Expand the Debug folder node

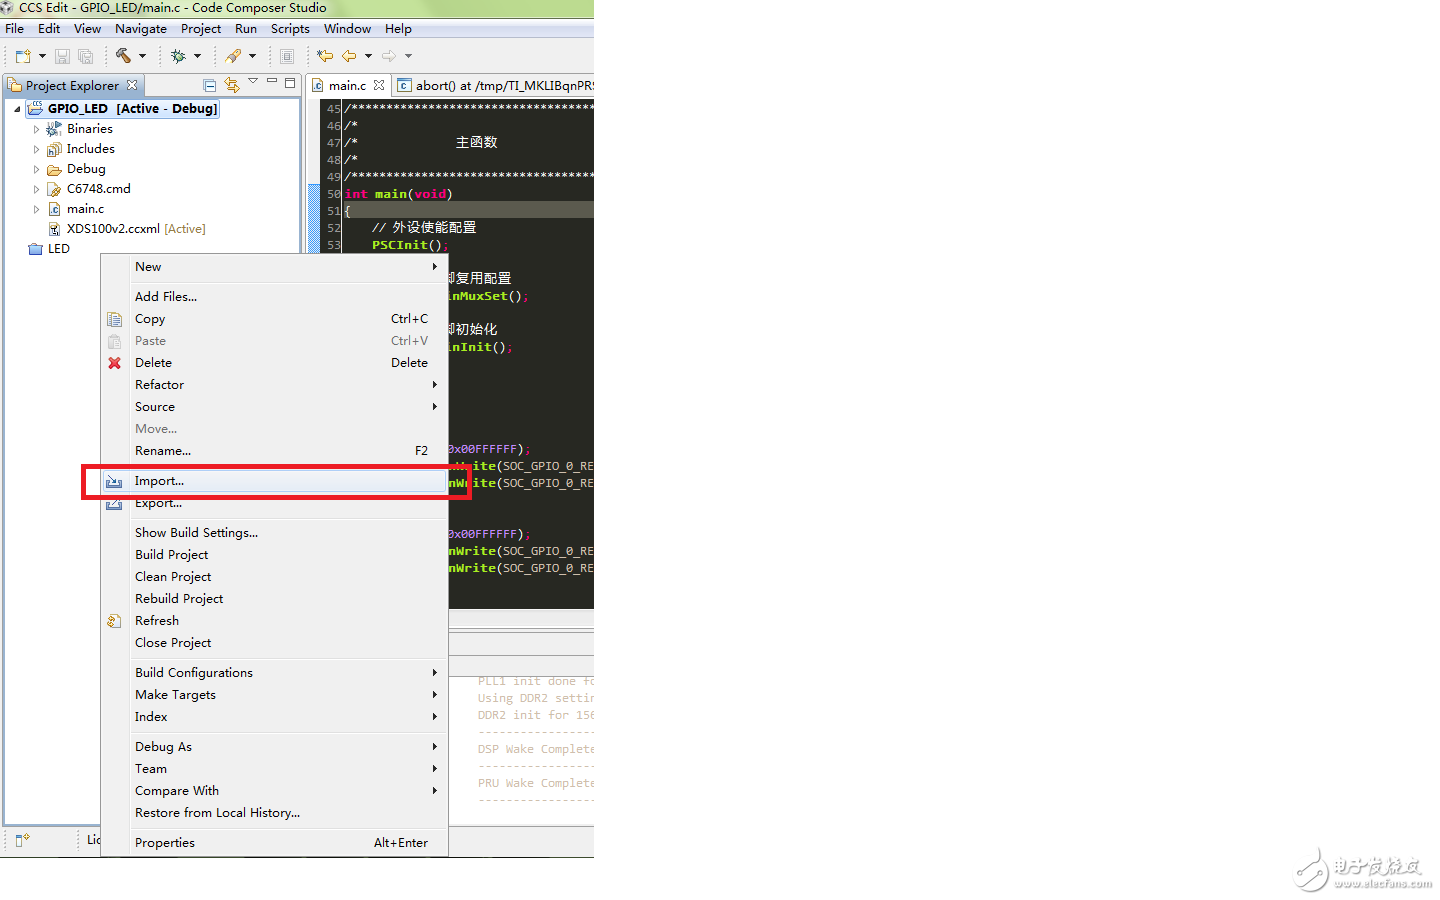tap(36, 169)
